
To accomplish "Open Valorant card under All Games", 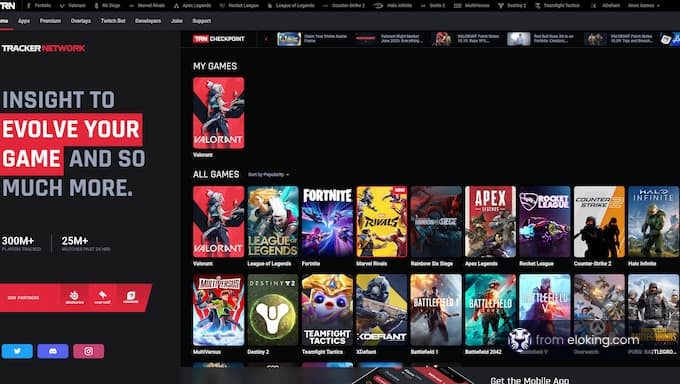I will tap(219, 222).
